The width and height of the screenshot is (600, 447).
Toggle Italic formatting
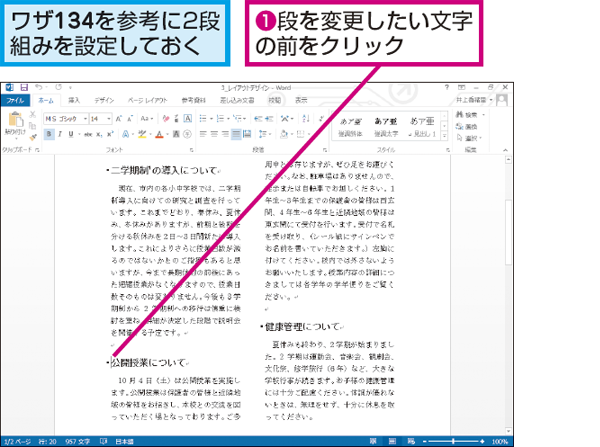coord(58,132)
